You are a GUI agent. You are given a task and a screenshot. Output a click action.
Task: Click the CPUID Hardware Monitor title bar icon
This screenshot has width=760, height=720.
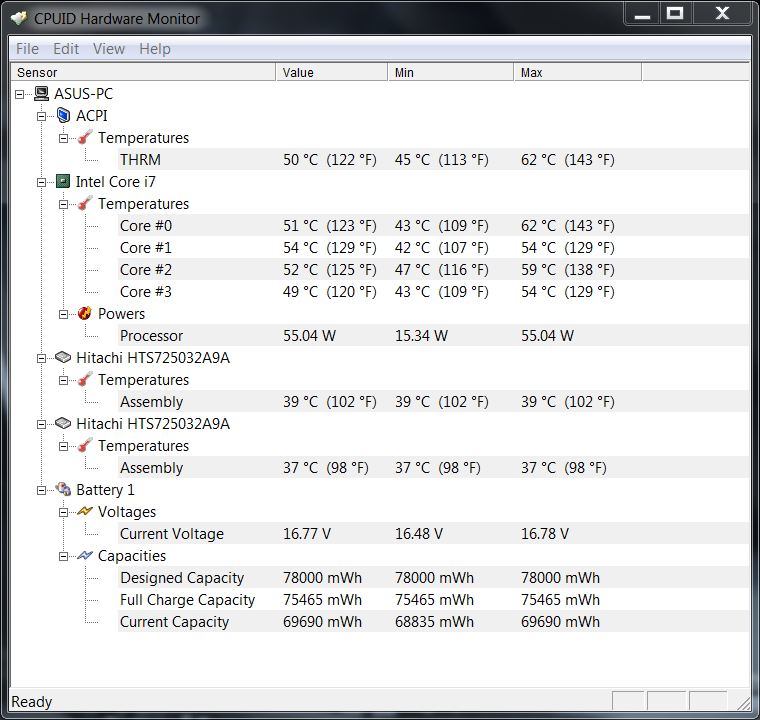pos(19,18)
